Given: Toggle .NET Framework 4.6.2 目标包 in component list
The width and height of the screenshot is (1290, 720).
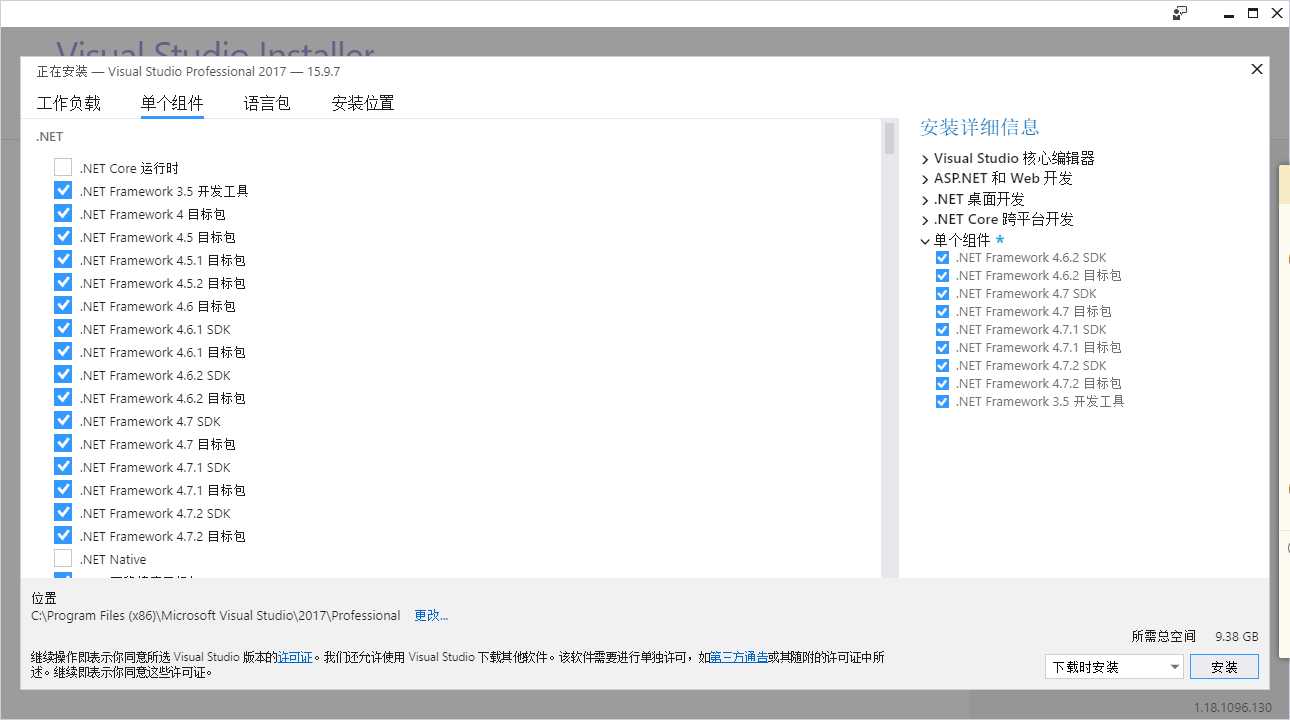Looking at the screenshot, I should tap(63, 397).
